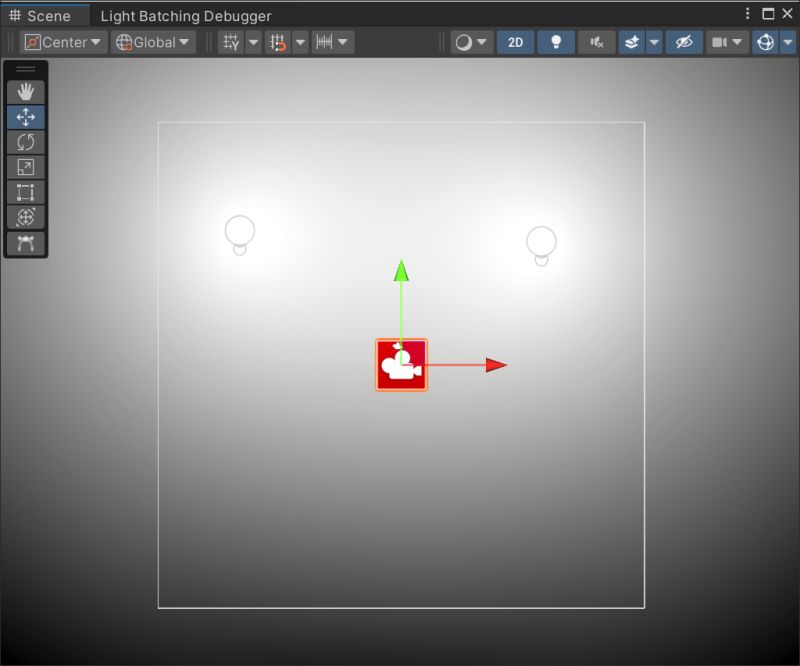Viewport: 800px width, 666px height.
Task: Switch to the Scene tab
Action: tap(46, 16)
